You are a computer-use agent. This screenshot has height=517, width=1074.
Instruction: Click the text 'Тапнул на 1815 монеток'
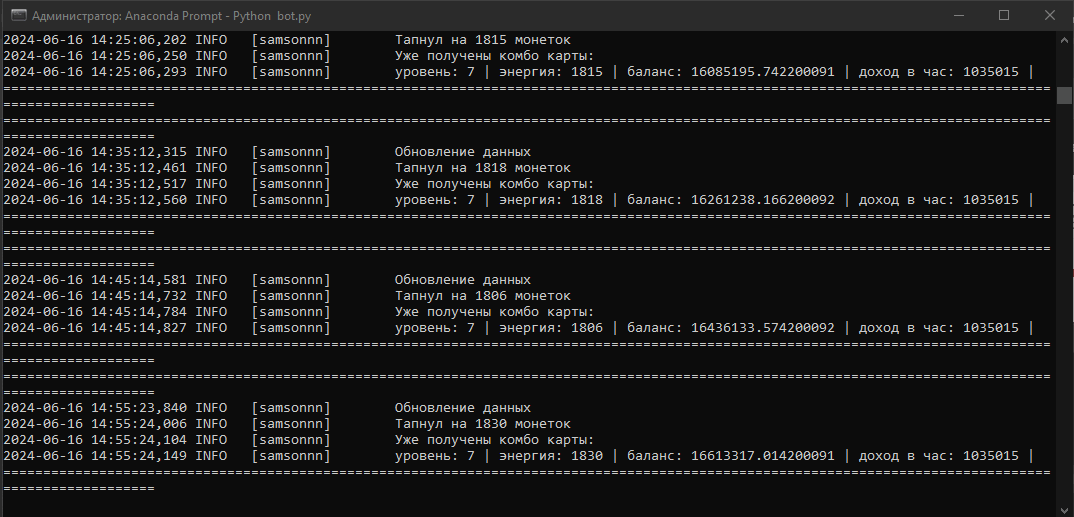pyautogui.click(x=482, y=40)
